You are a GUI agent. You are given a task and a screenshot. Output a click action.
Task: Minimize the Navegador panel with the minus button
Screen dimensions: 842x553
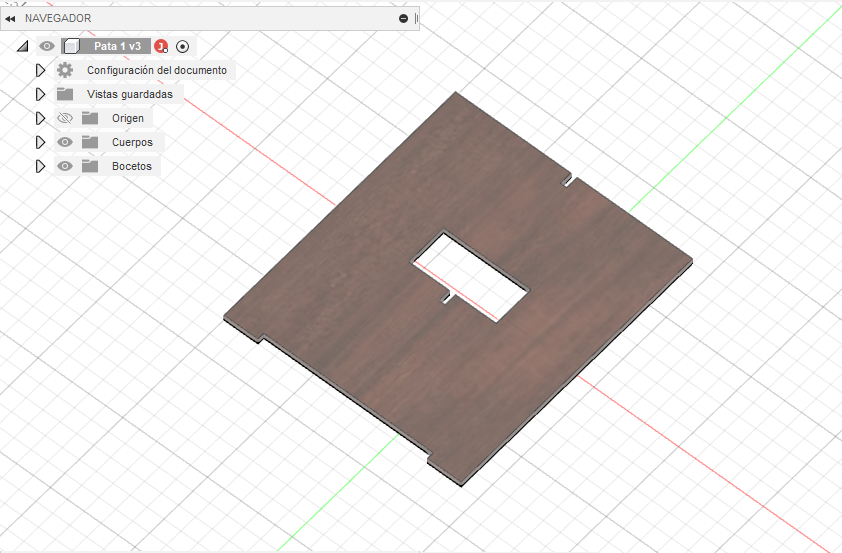click(x=403, y=19)
